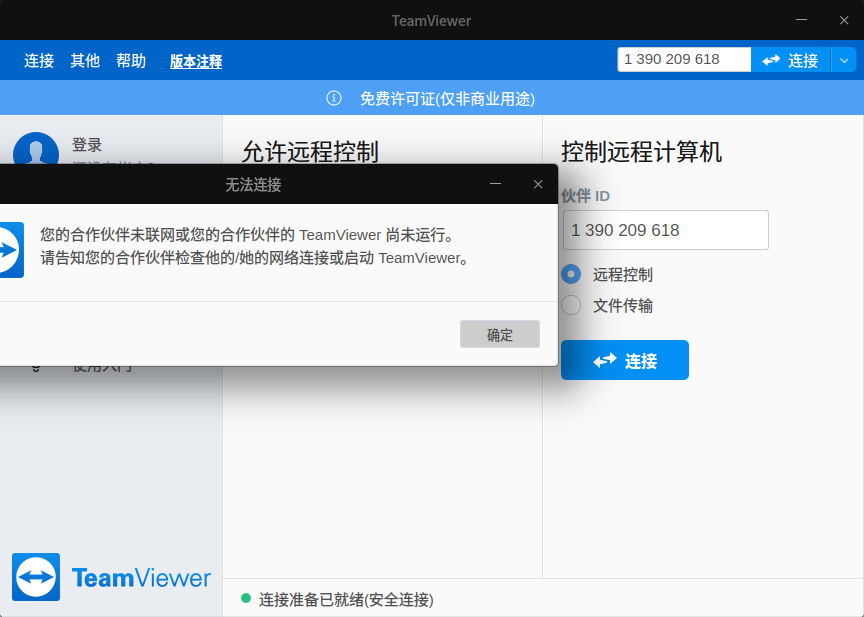This screenshot has height=617, width=864.
Task: Click the green connection-ready status dot
Action: [247, 600]
